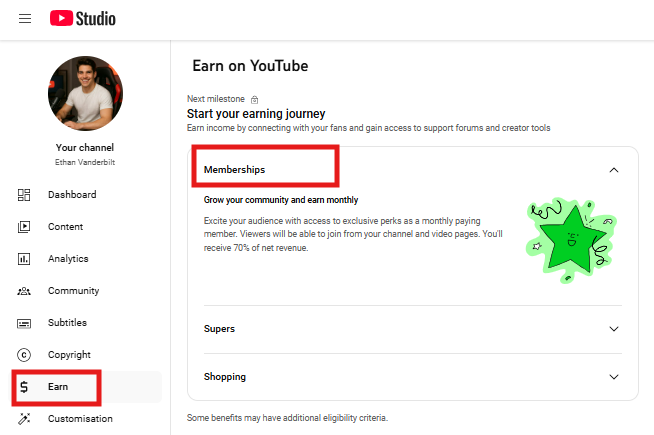Click the green star Memberships illustration
Screen dimensions: 654x435
[571, 240]
